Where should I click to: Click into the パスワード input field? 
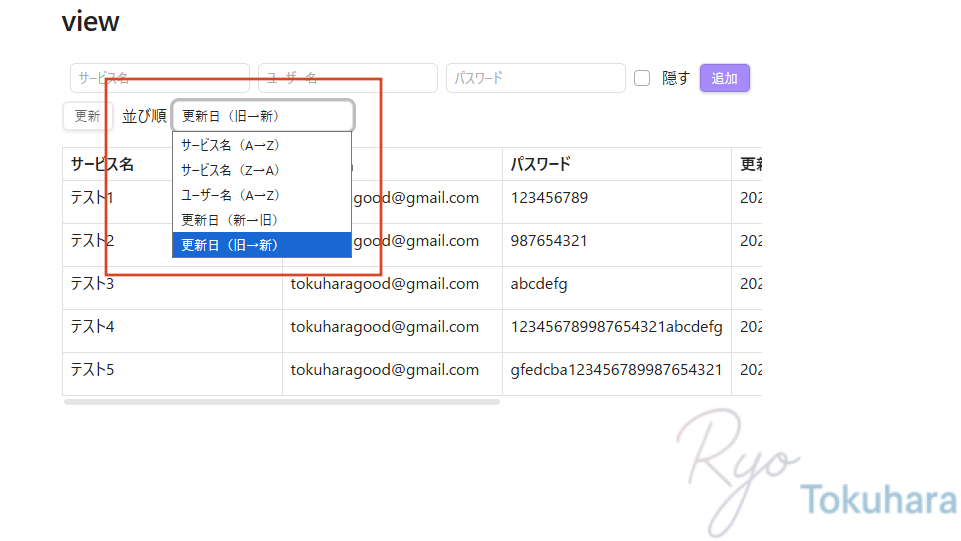(535, 78)
